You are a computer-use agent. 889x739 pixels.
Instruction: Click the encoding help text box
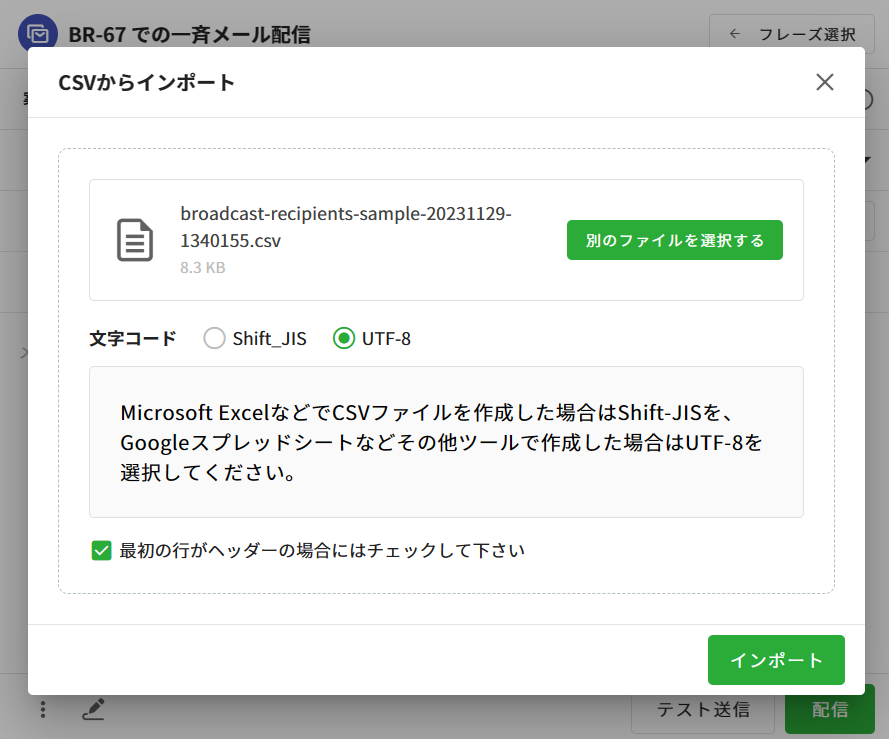coord(446,442)
